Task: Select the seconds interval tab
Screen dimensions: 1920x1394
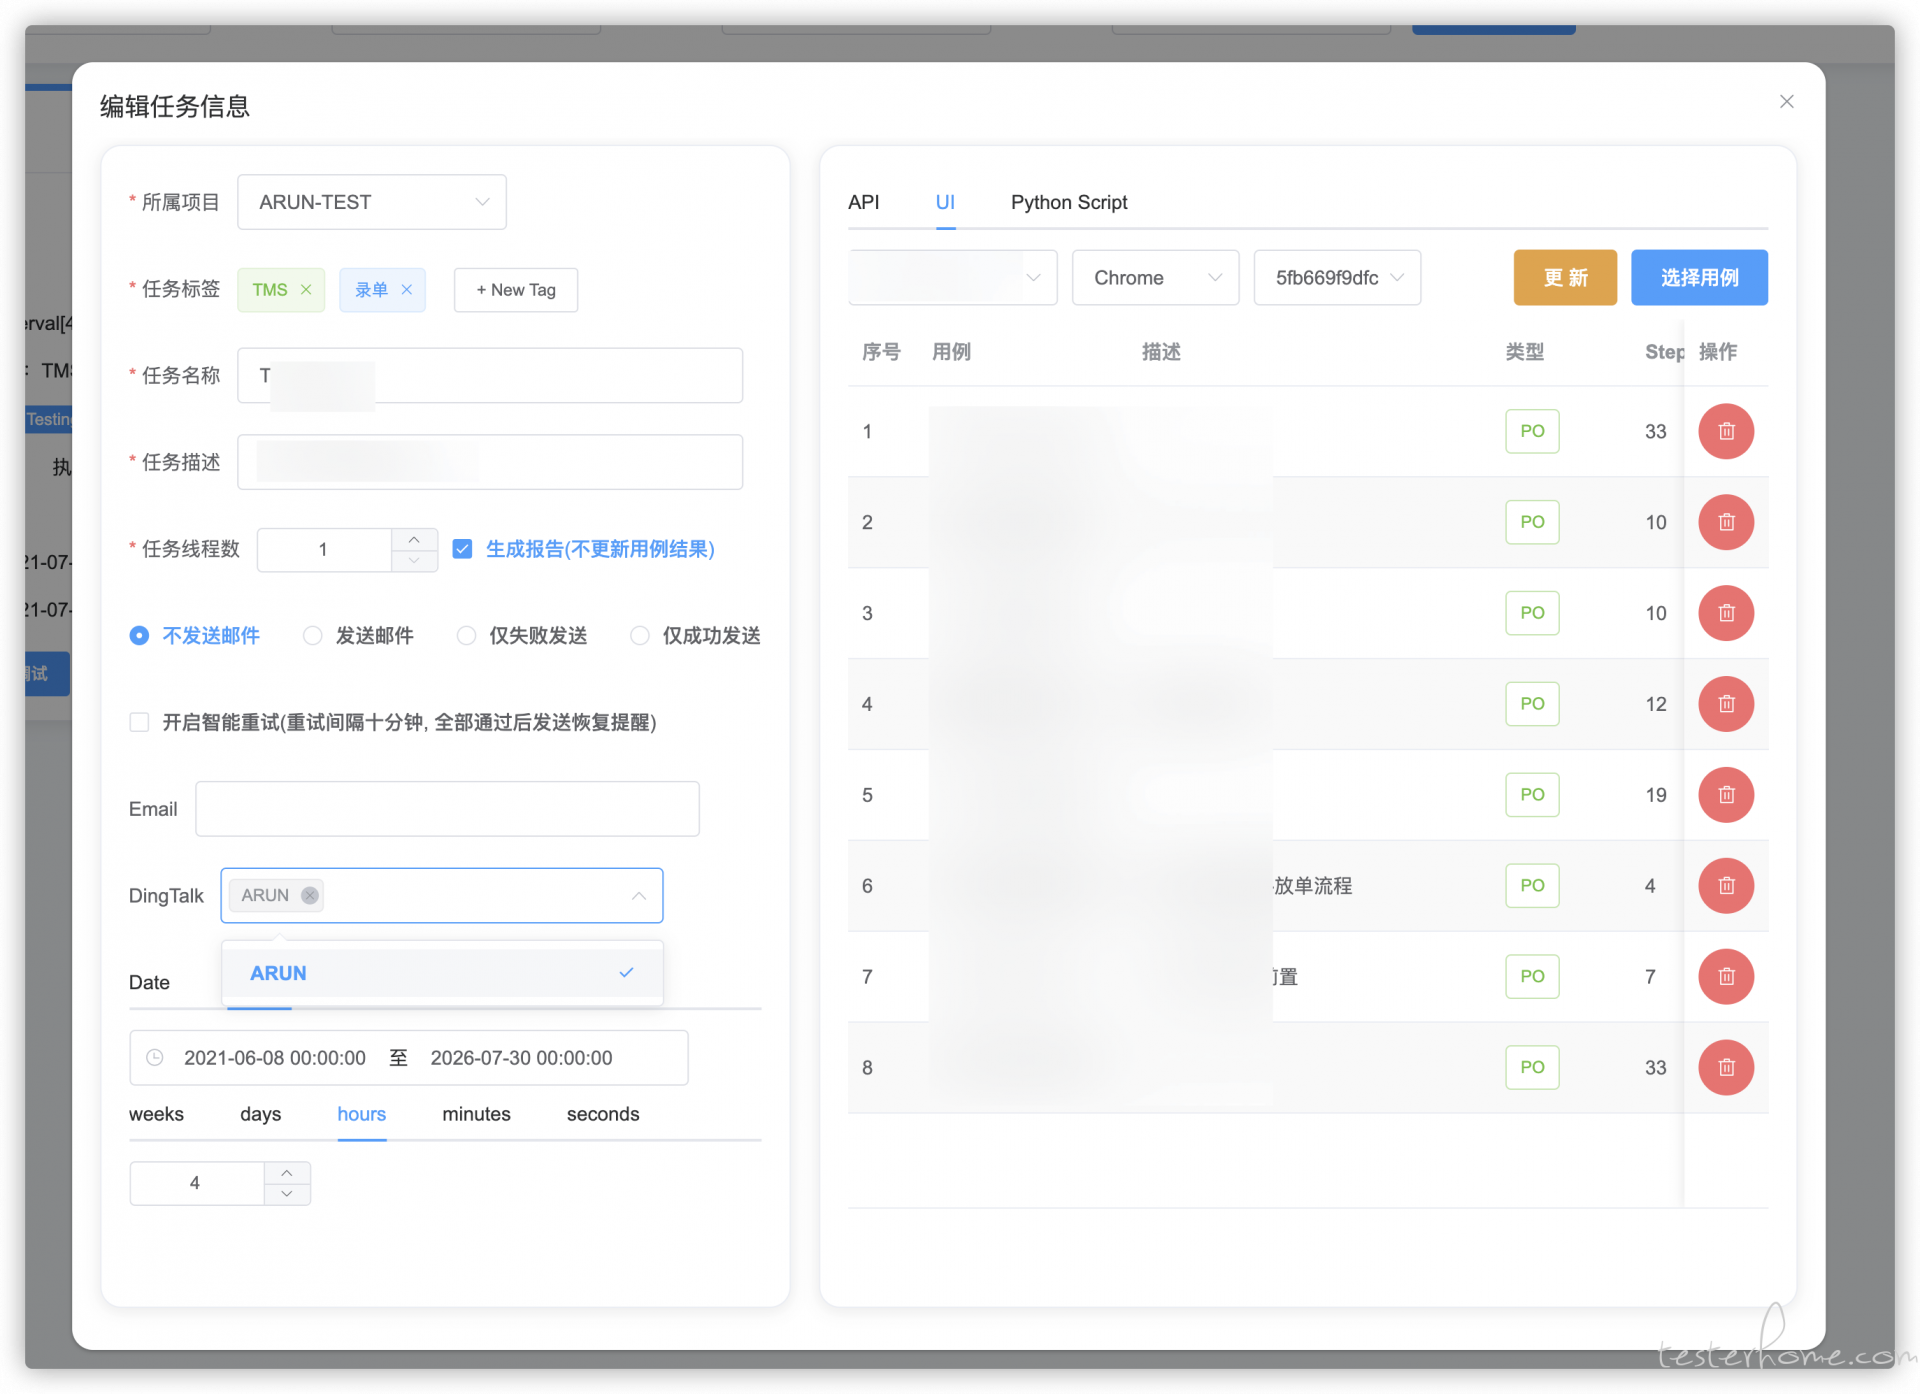Action: coord(603,1114)
